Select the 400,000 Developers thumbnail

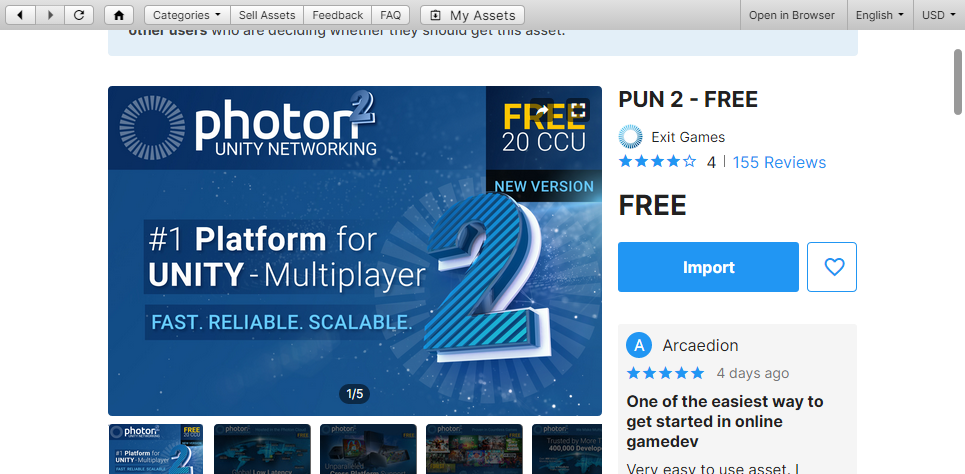point(567,449)
